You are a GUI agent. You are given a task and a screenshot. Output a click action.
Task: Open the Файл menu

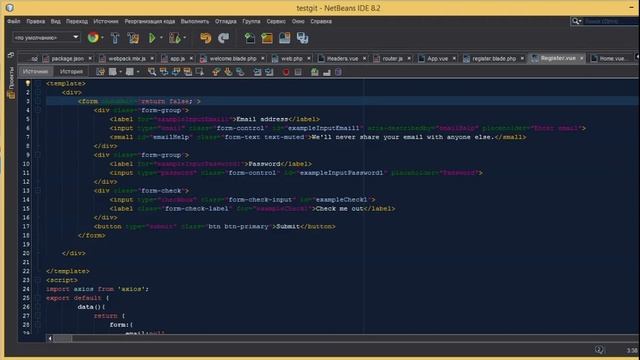pos(13,21)
